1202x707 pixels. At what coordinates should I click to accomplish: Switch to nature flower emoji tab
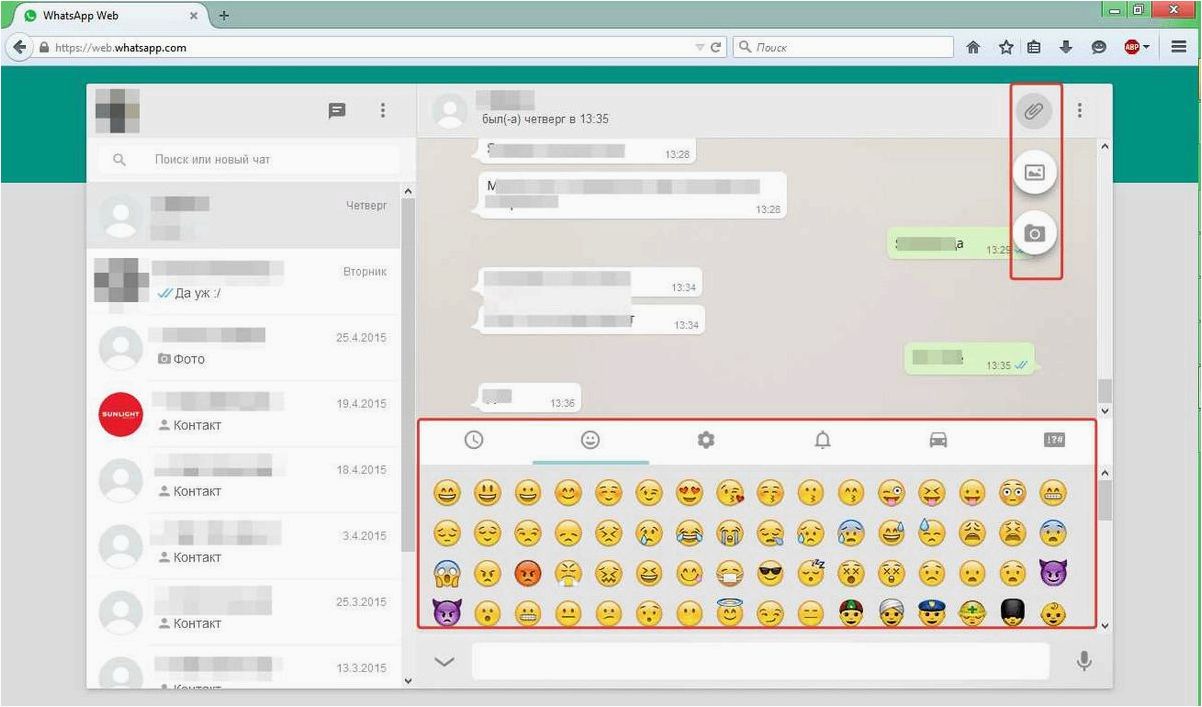coord(706,440)
